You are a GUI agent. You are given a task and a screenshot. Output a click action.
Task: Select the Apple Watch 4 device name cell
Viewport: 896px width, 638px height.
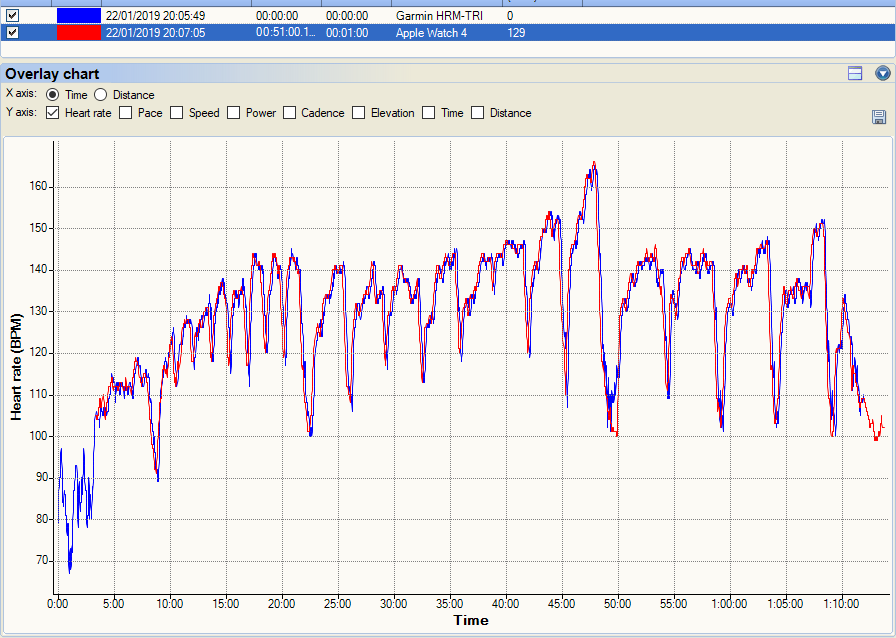pyautogui.click(x=431, y=33)
